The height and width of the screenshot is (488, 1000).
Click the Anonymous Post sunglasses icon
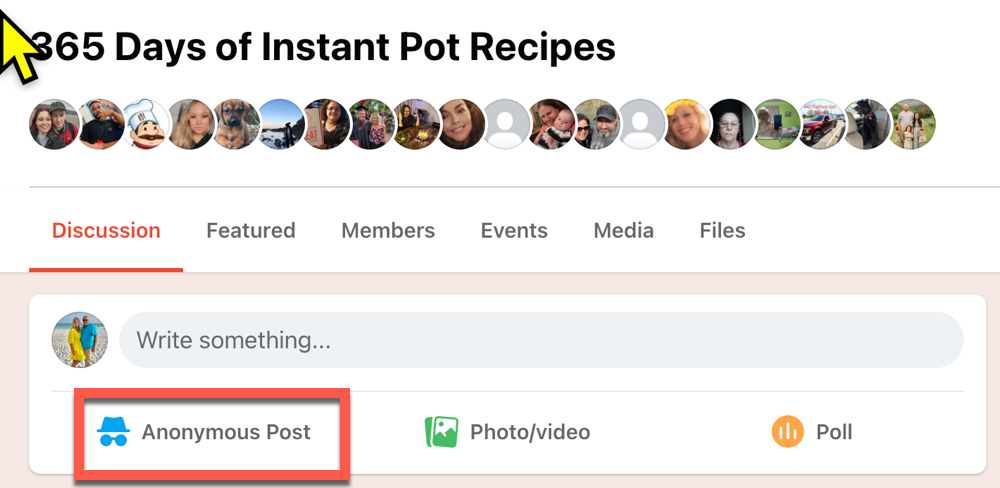[114, 432]
